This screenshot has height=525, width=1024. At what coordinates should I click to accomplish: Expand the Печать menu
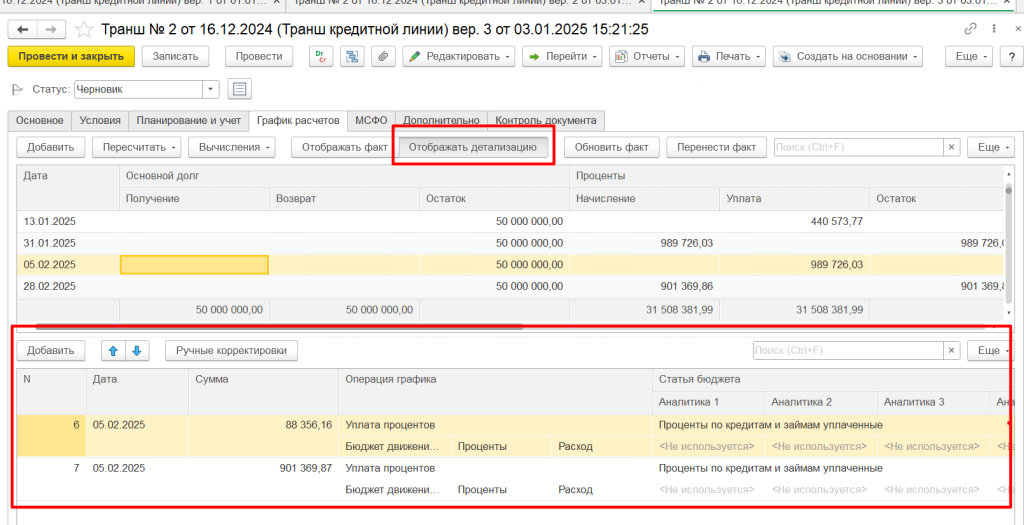click(x=729, y=56)
